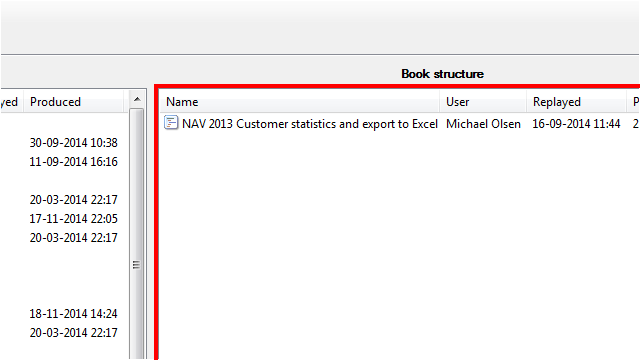Click the Book structure panel title
Image resolution: width=640 pixels, height=360 pixels.
coord(442,74)
